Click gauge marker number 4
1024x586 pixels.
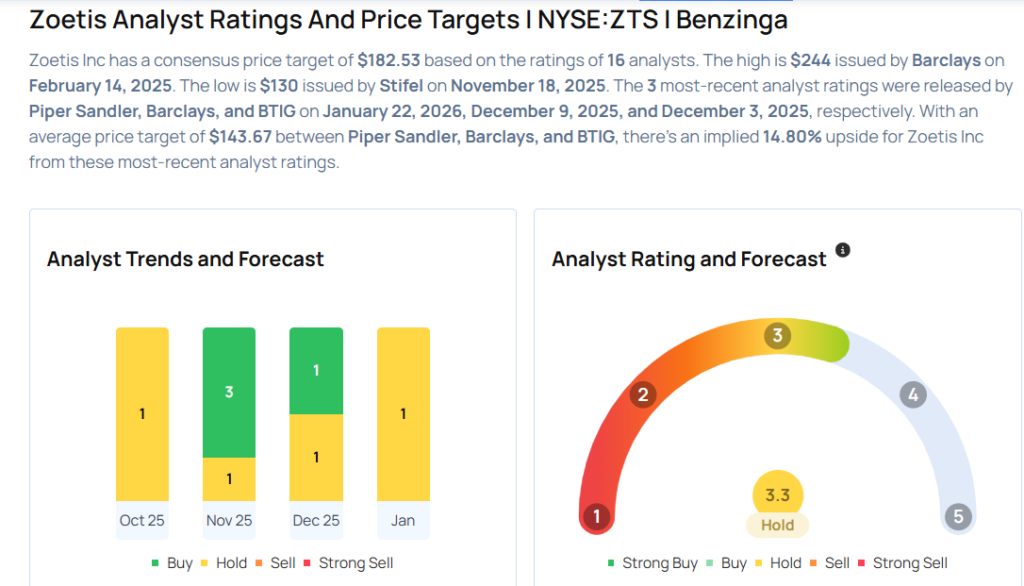click(x=911, y=395)
